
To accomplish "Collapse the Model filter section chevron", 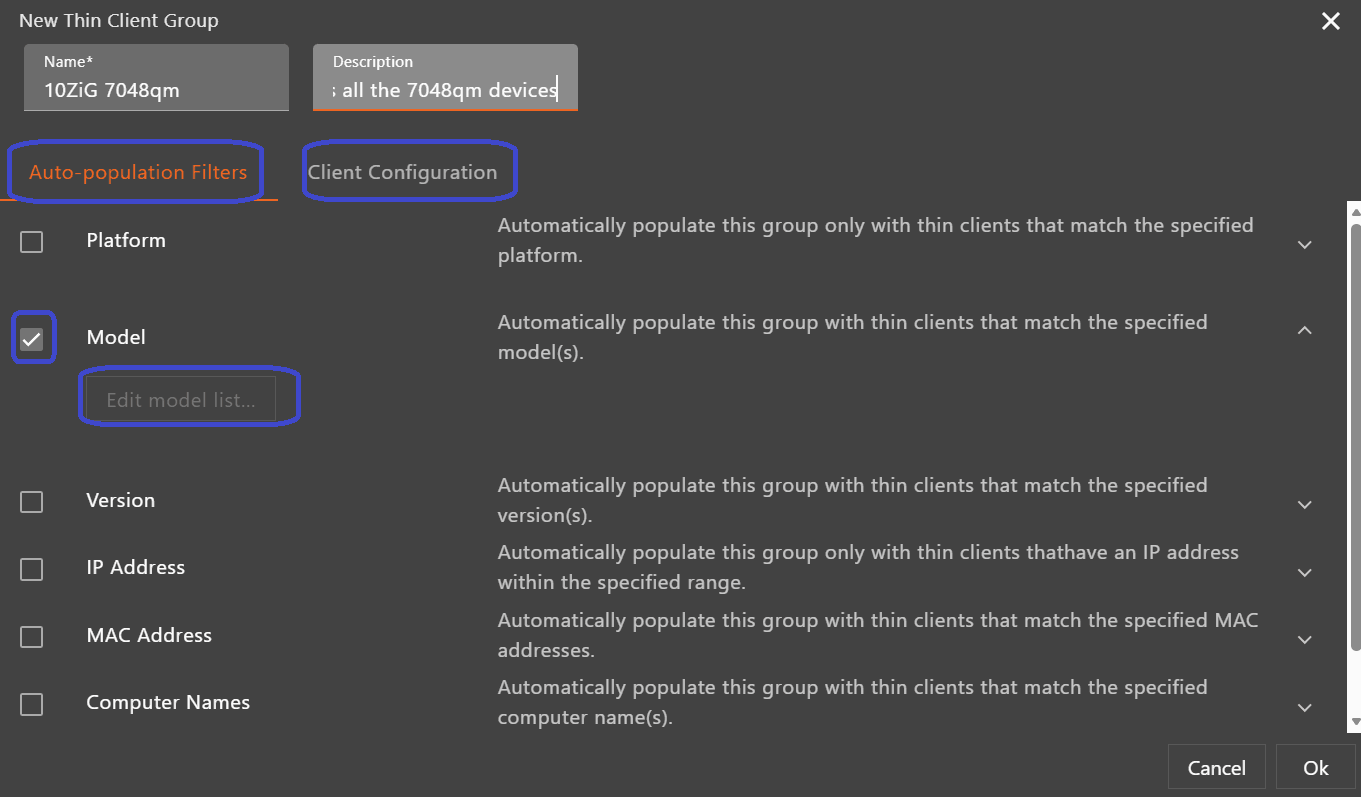I will [1304, 330].
